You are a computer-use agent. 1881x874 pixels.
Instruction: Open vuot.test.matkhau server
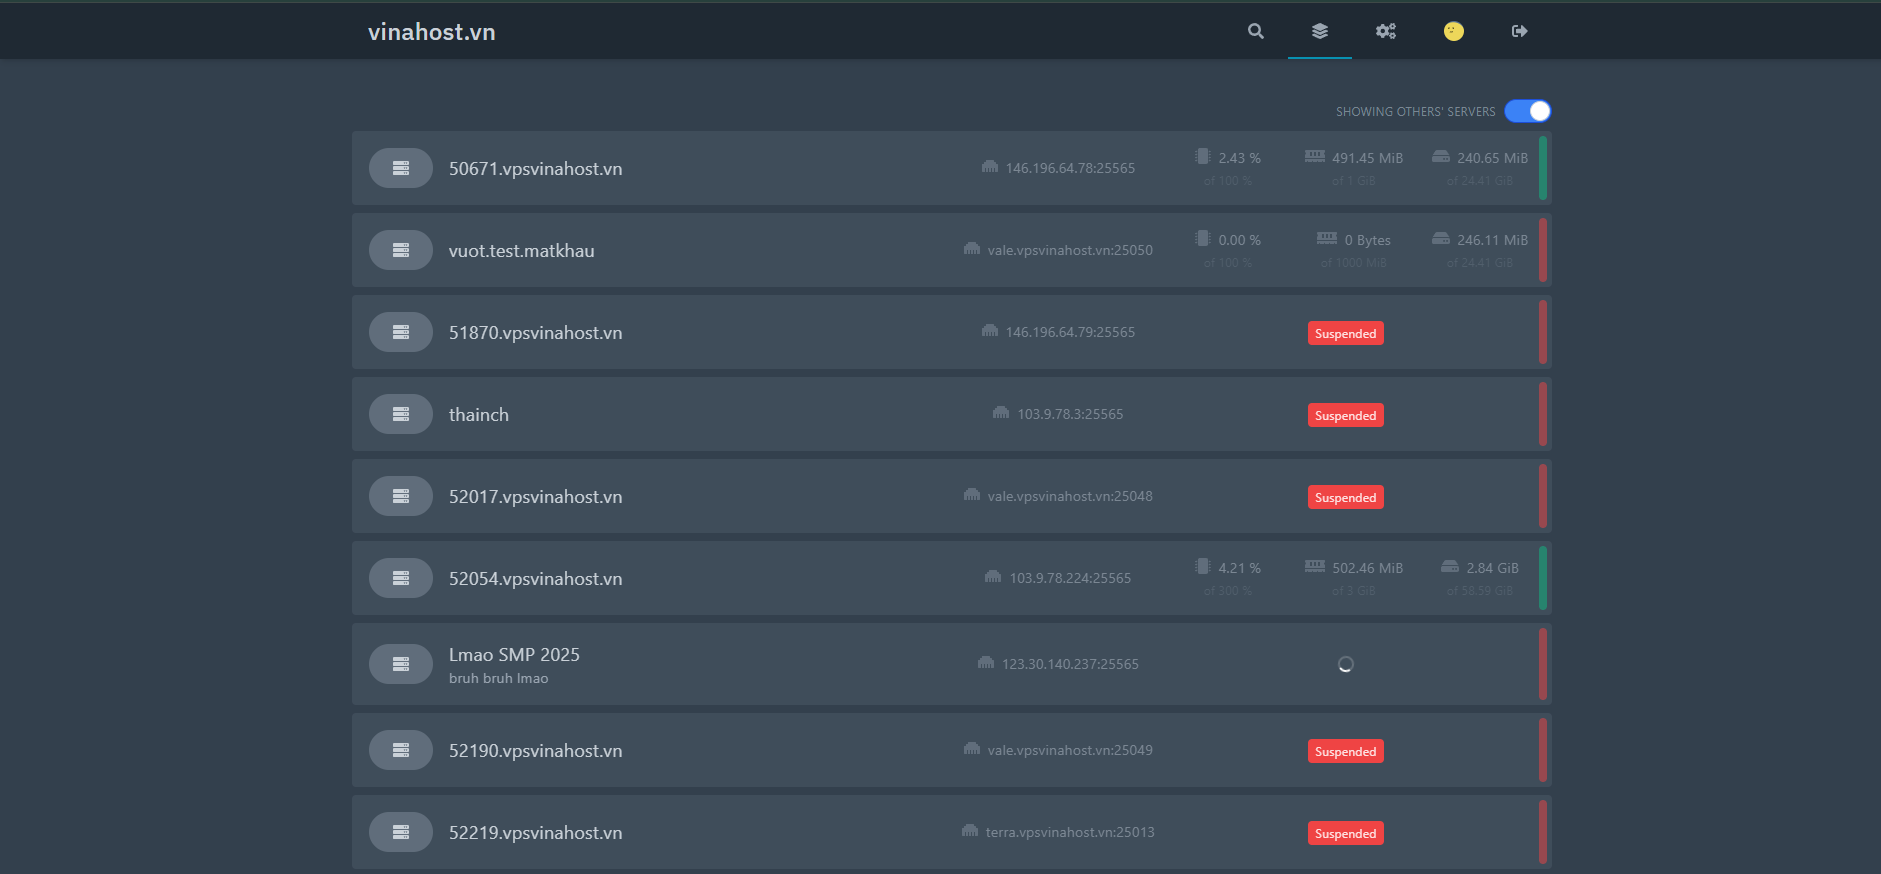coord(521,251)
